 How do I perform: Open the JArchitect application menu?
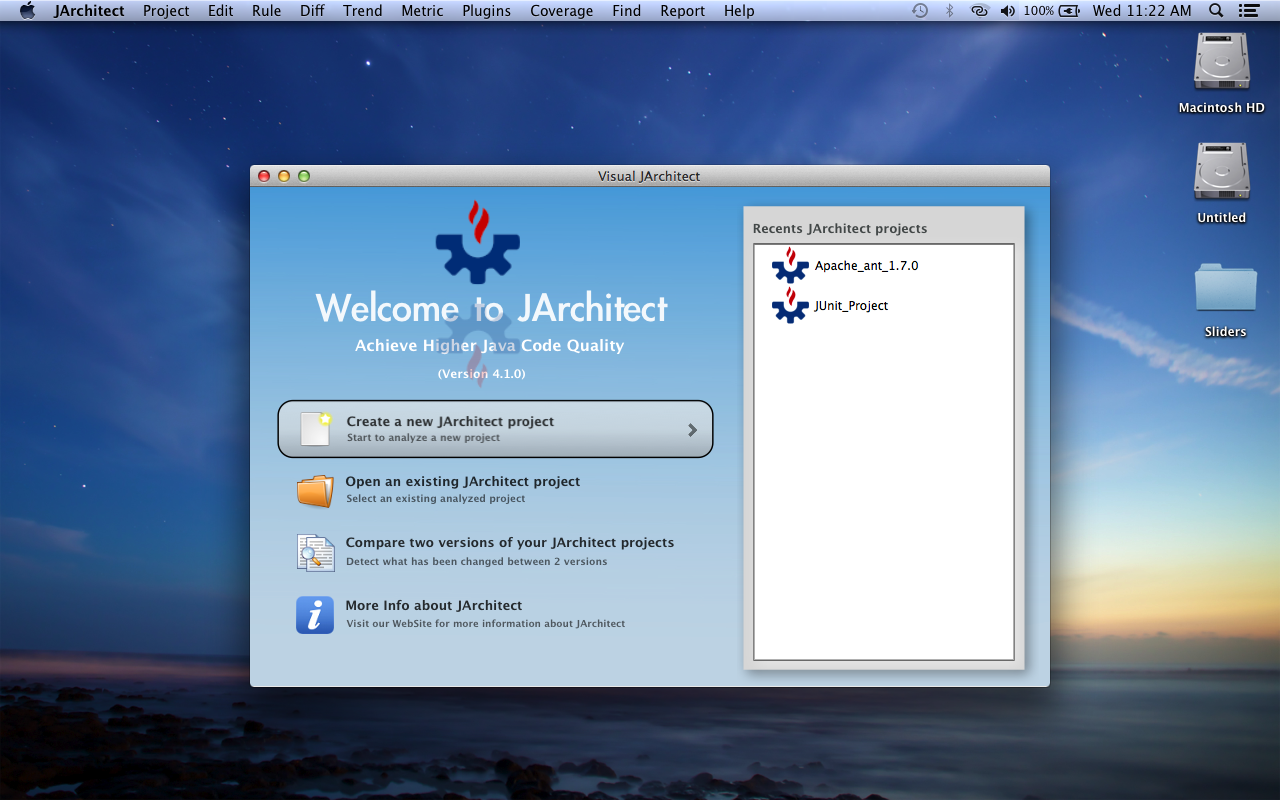coord(89,11)
